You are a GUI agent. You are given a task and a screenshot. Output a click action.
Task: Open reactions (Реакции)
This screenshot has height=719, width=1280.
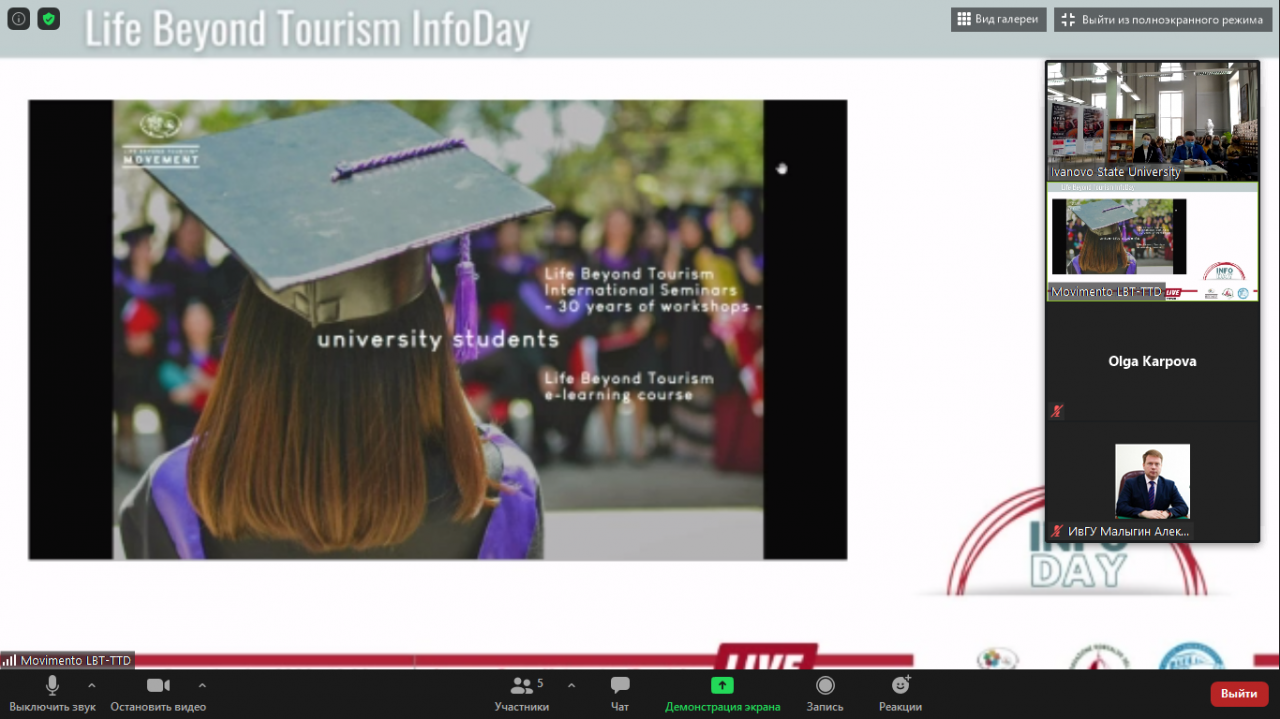[900, 694]
